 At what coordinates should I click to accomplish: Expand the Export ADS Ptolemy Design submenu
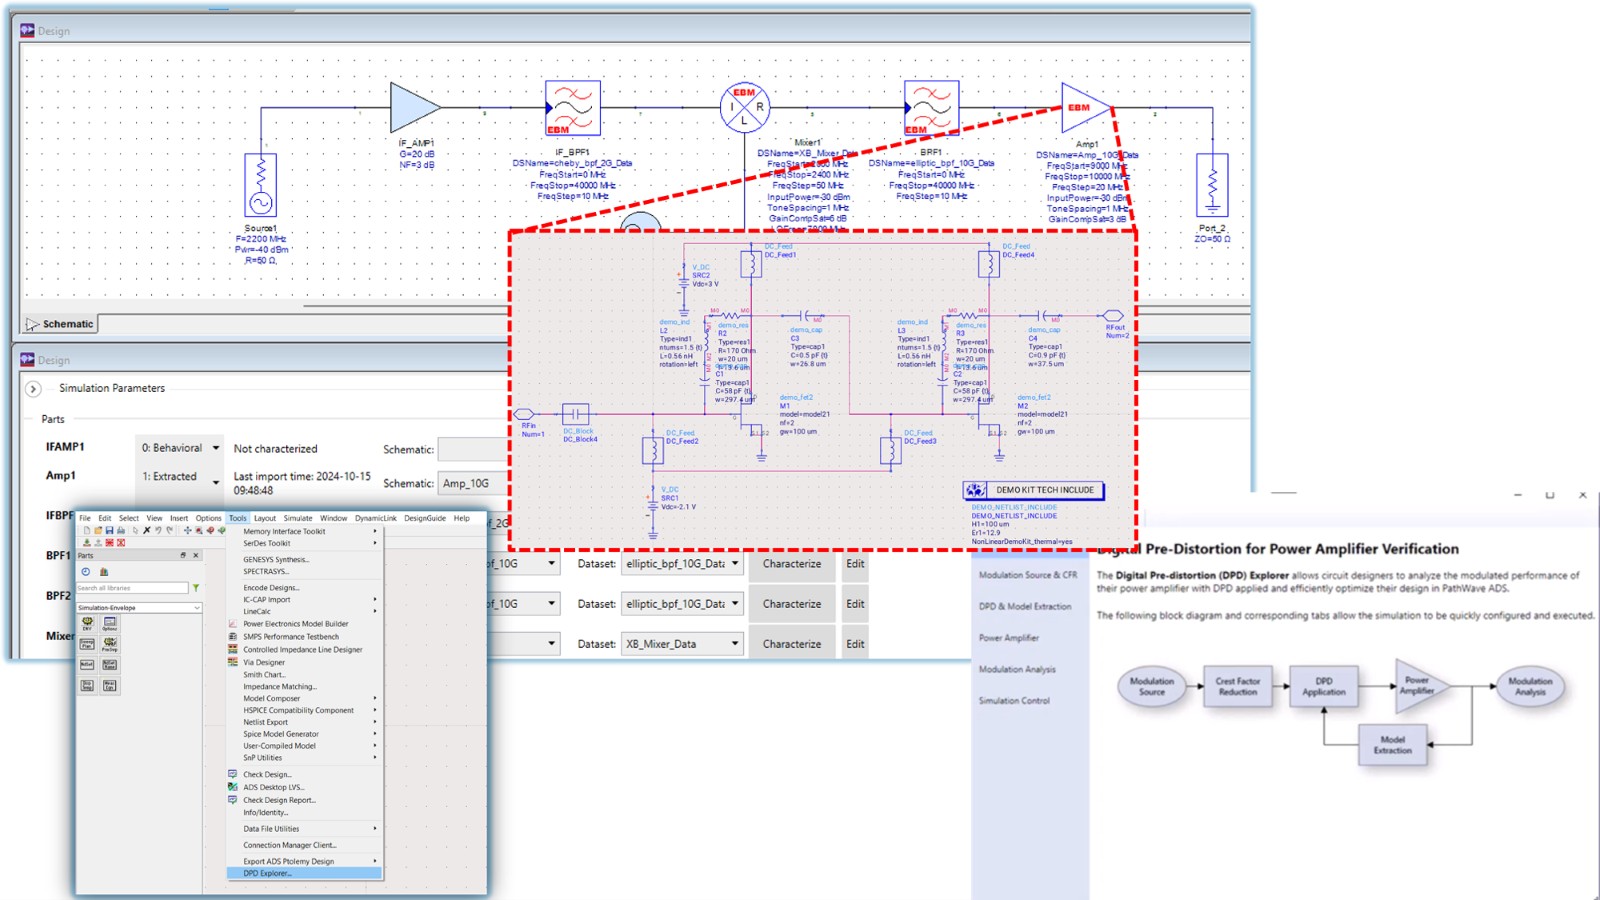tap(305, 861)
